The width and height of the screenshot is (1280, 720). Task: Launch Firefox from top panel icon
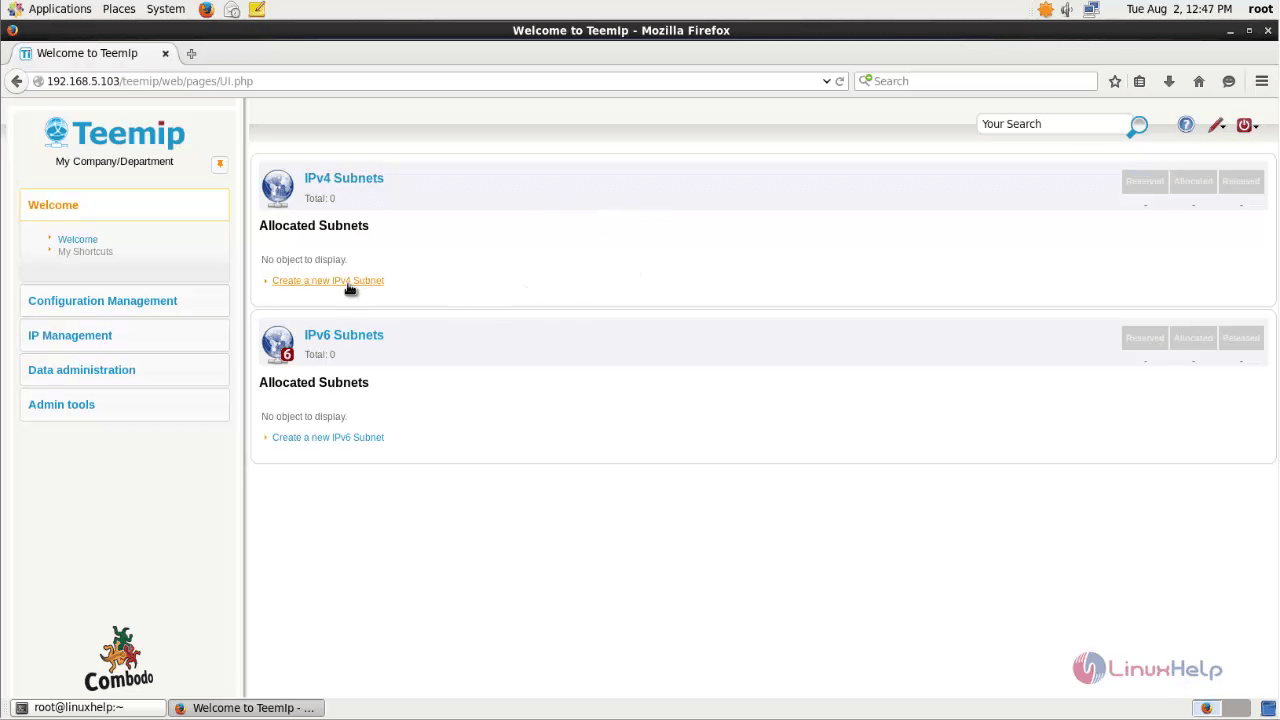206,9
